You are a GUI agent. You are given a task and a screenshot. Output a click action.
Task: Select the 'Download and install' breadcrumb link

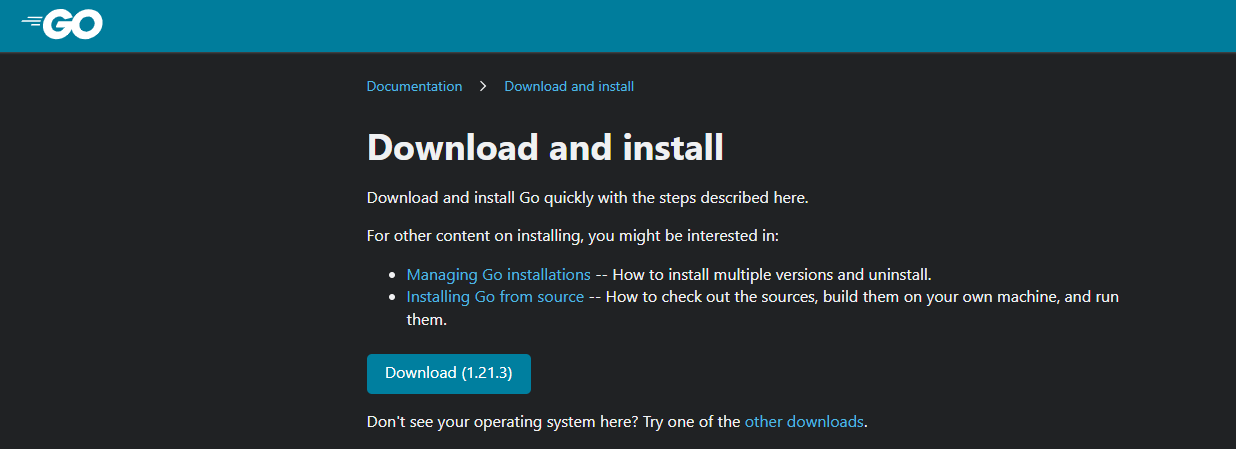tap(569, 86)
